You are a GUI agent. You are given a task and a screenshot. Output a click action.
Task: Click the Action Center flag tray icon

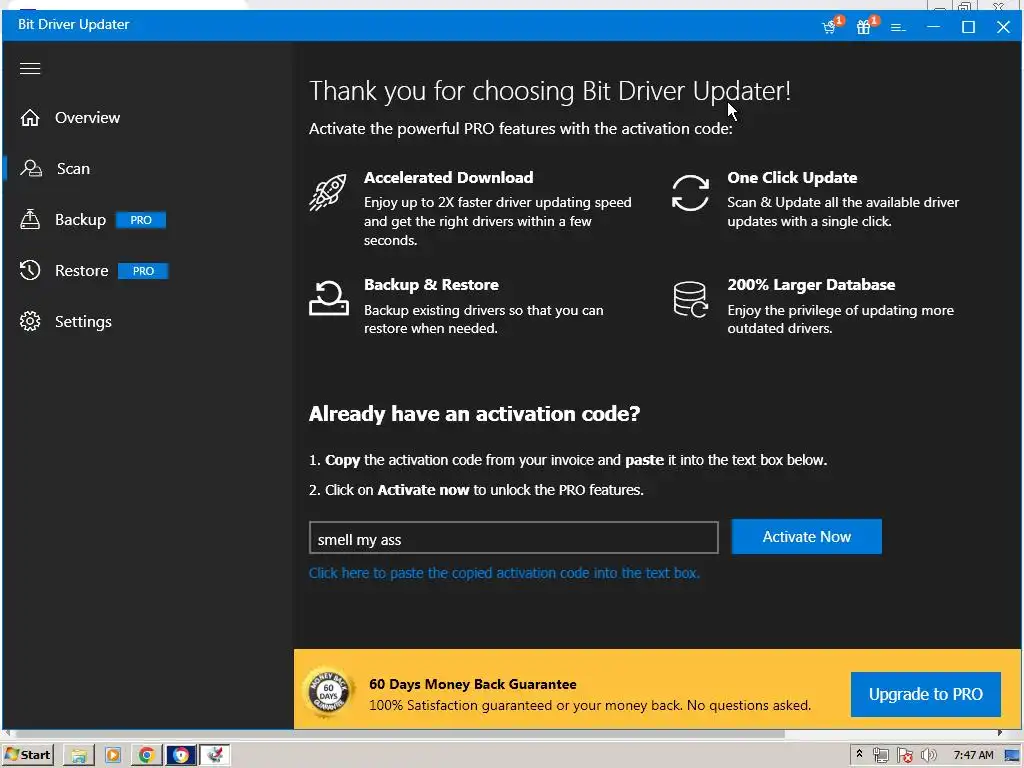(904, 756)
